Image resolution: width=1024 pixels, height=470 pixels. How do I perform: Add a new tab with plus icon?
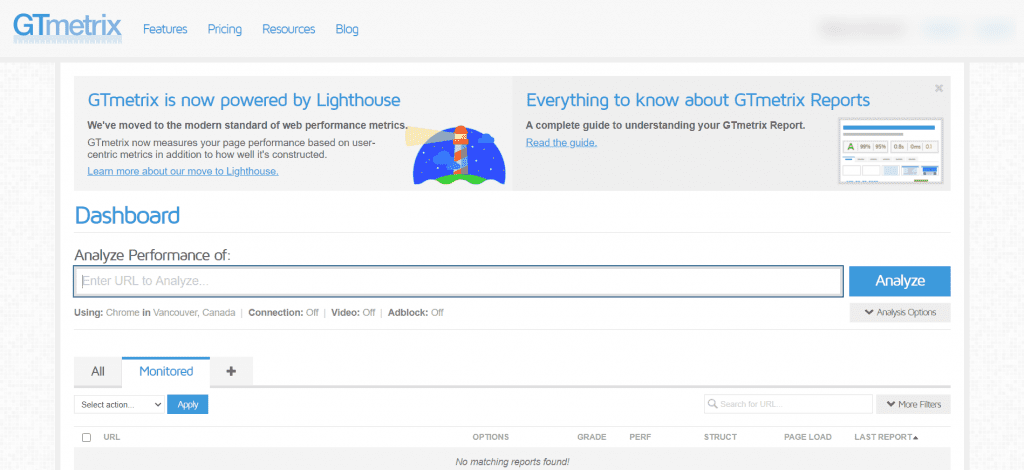tap(231, 371)
